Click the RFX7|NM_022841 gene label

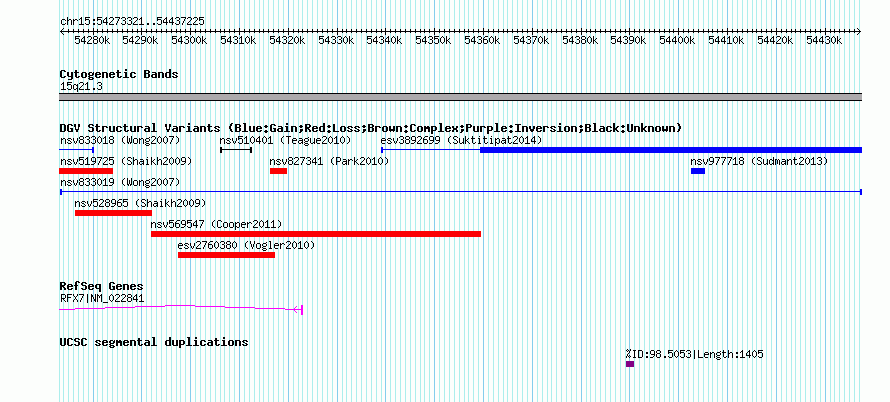102,299
